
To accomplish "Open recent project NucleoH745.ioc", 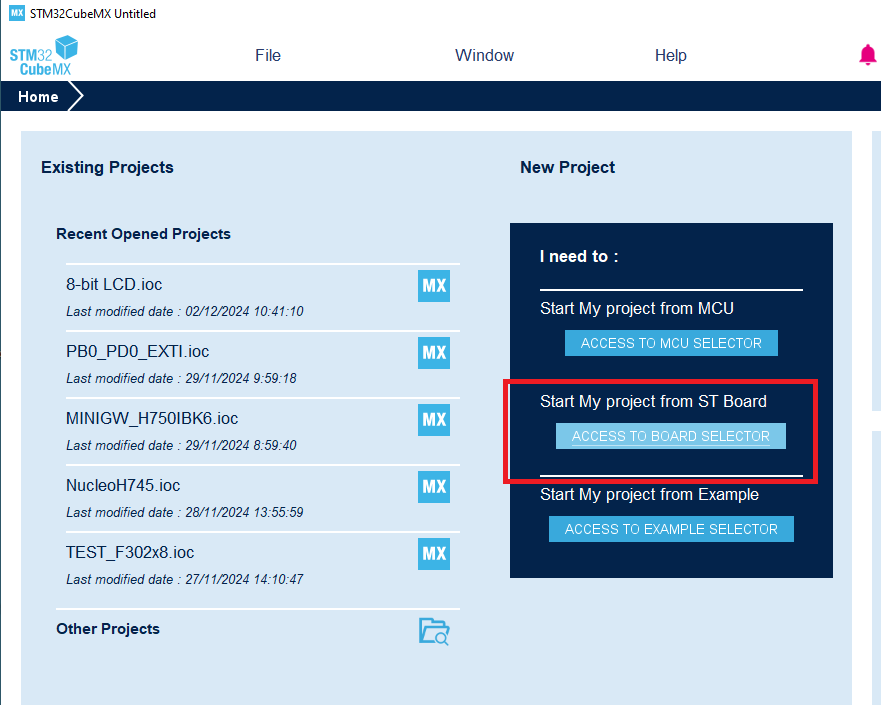I will [x=123, y=485].
